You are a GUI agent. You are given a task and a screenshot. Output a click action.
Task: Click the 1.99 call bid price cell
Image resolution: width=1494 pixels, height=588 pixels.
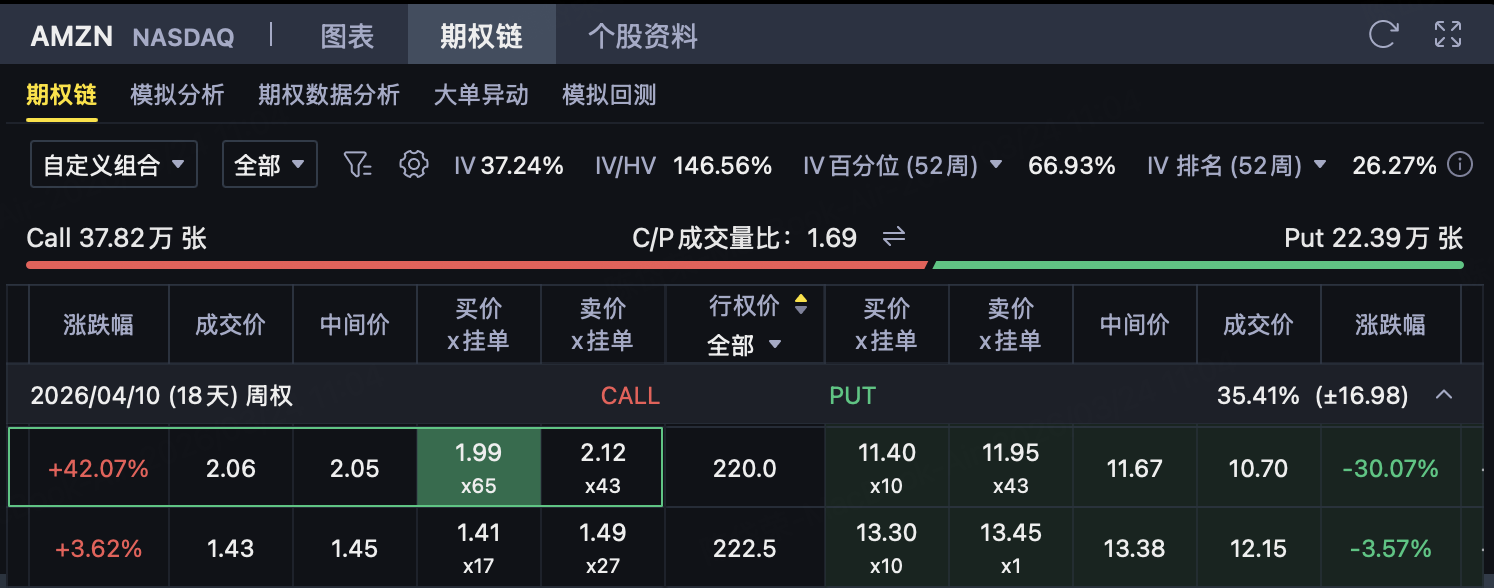coord(478,467)
